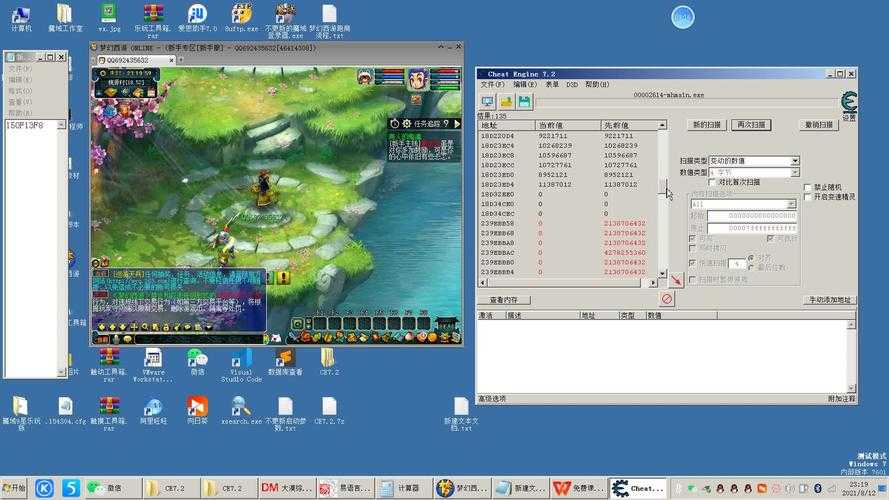Select the address row 18D220D4
This screenshot has height=500, width=889.
568,136
